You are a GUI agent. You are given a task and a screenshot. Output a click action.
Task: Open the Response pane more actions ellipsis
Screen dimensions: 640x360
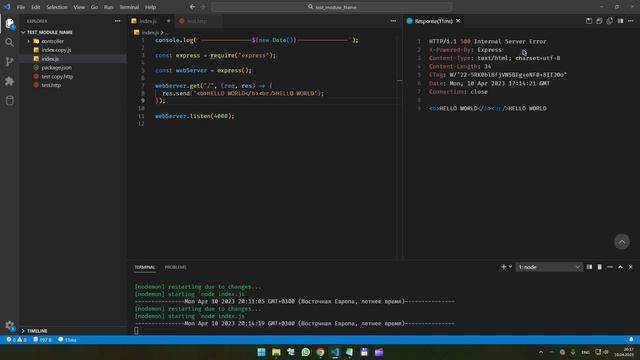[631, 21]
